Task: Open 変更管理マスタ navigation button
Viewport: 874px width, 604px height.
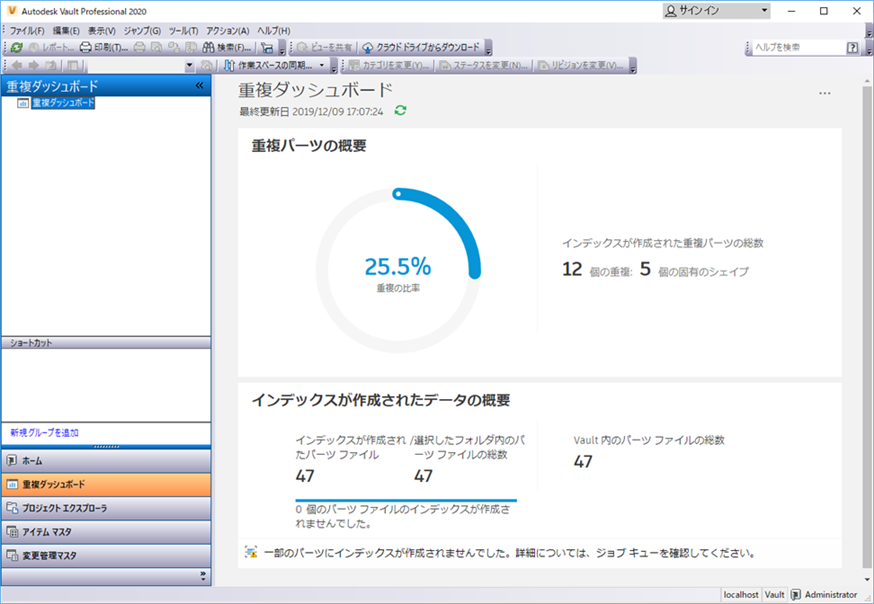Action: pyautogui.click(x=106, y=556)
